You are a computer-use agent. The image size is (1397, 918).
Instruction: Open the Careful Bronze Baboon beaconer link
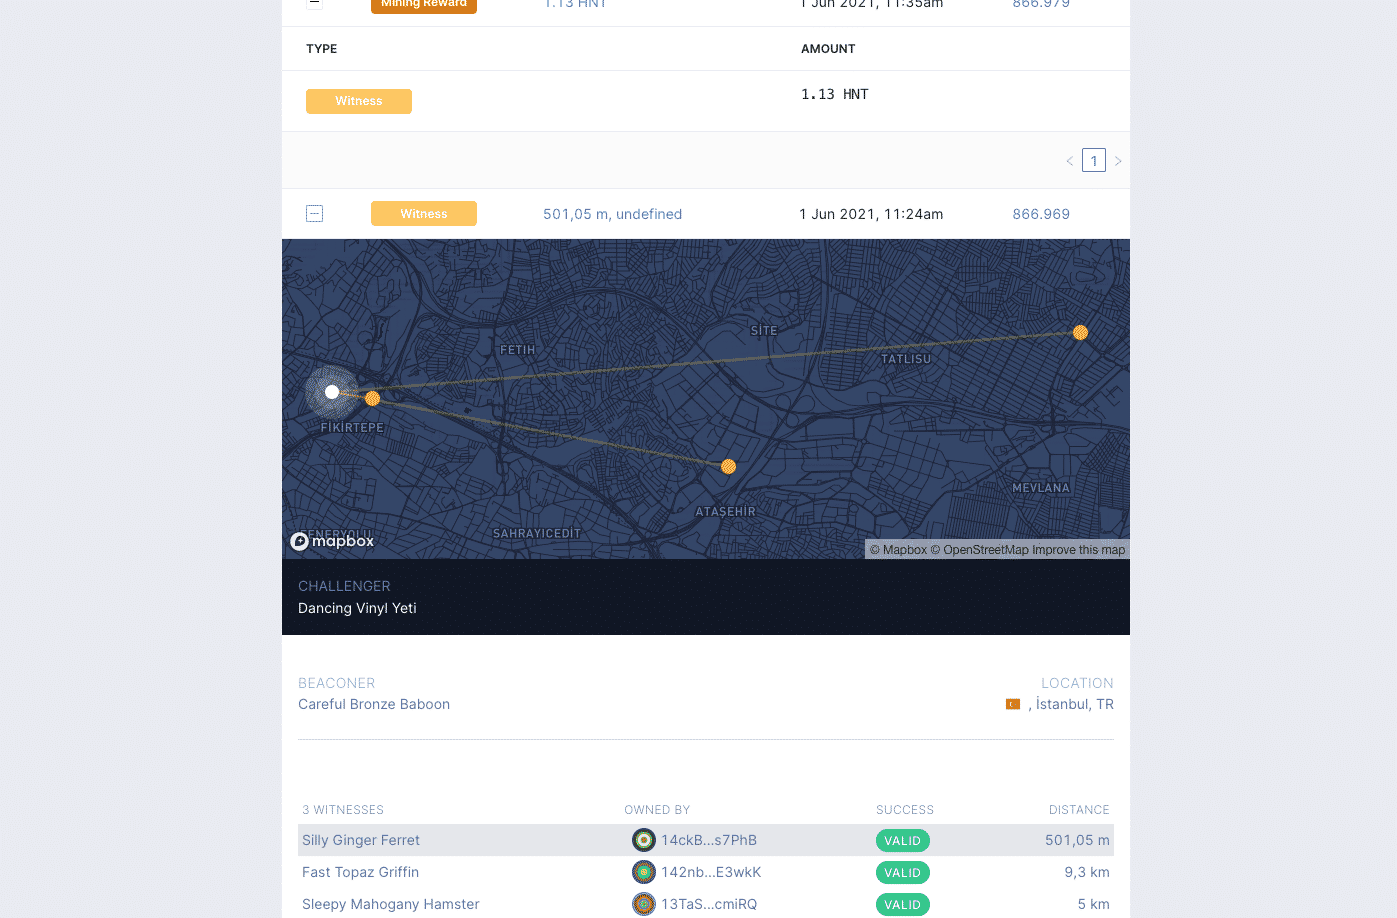point(374,705)
